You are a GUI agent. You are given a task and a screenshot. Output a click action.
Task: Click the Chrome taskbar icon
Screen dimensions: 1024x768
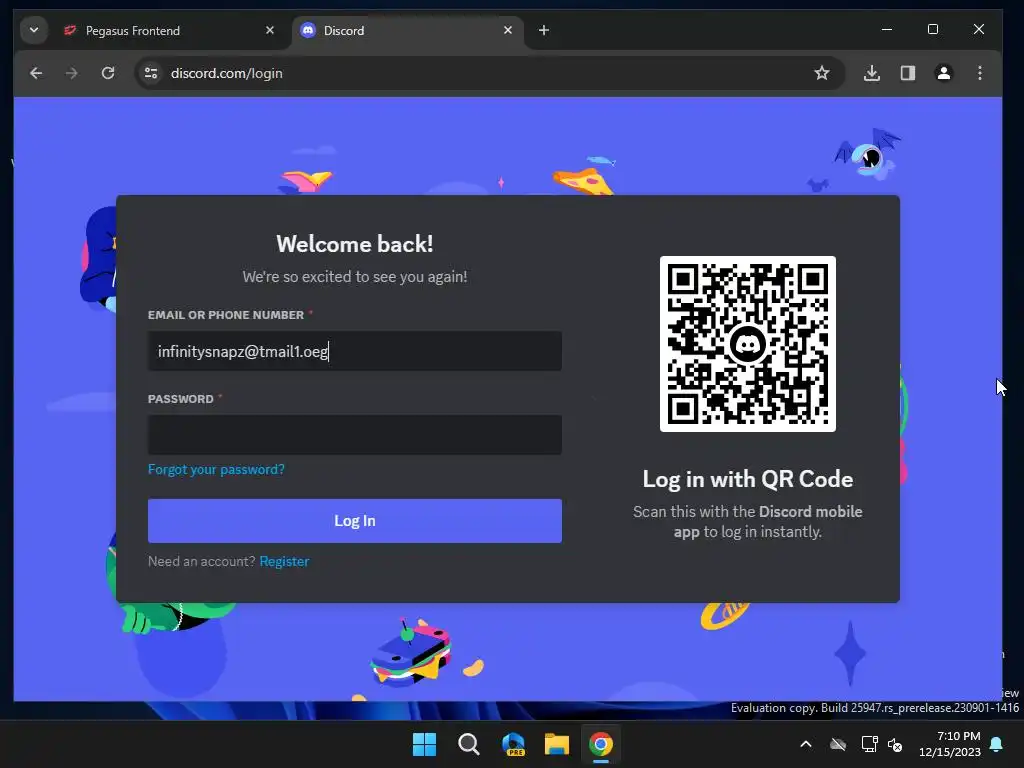point(601,744)
